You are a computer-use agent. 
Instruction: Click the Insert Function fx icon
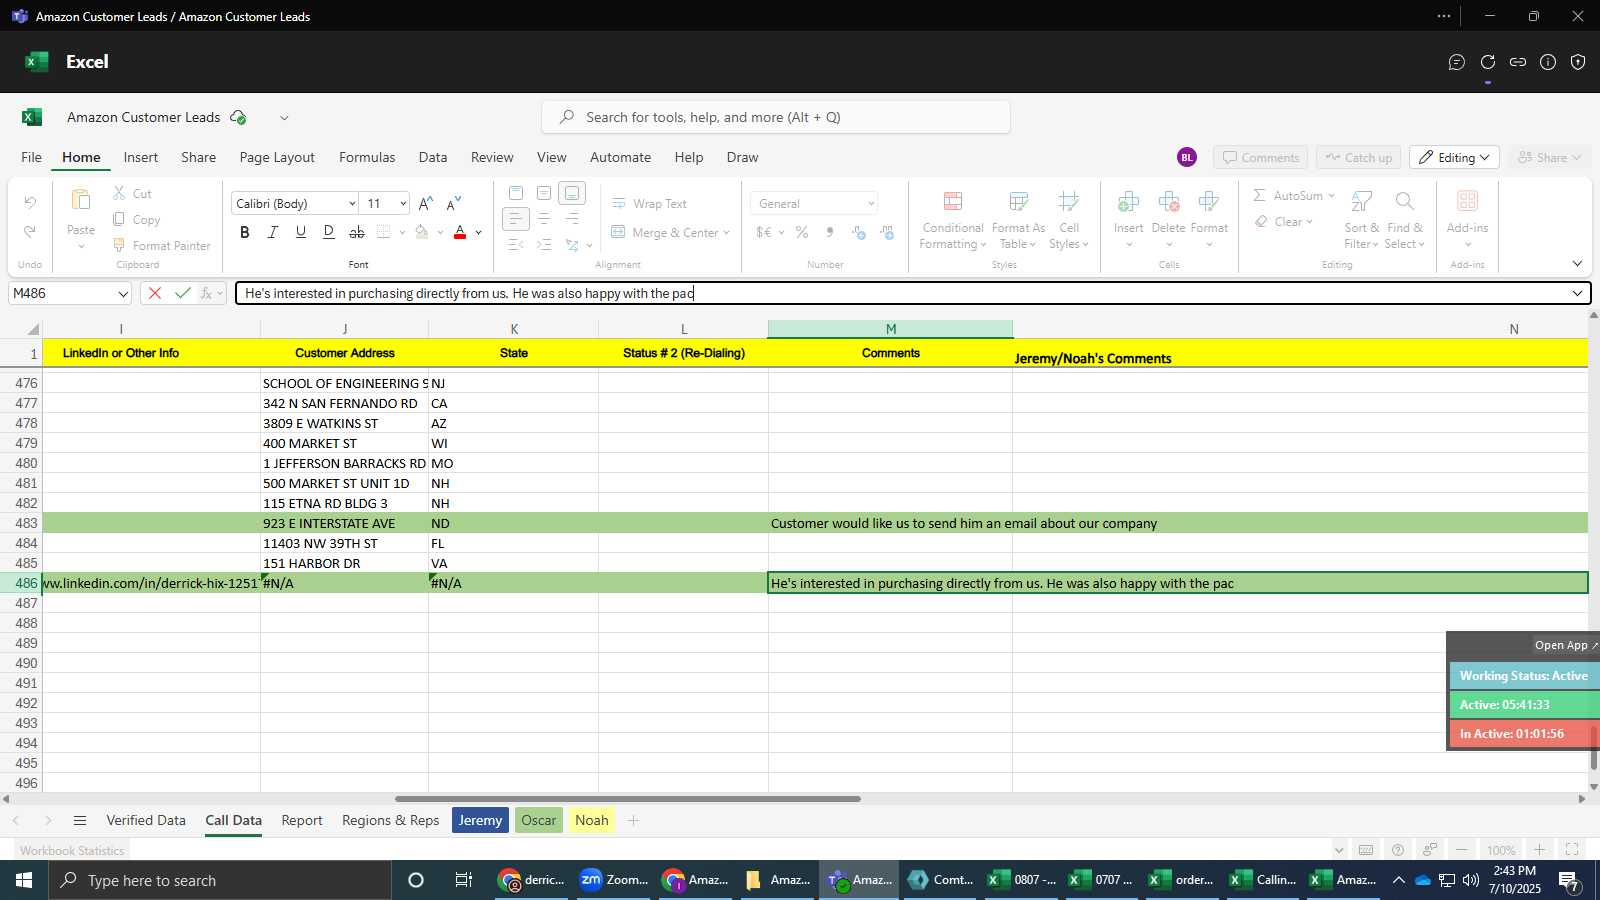click(x=207, y=293)
